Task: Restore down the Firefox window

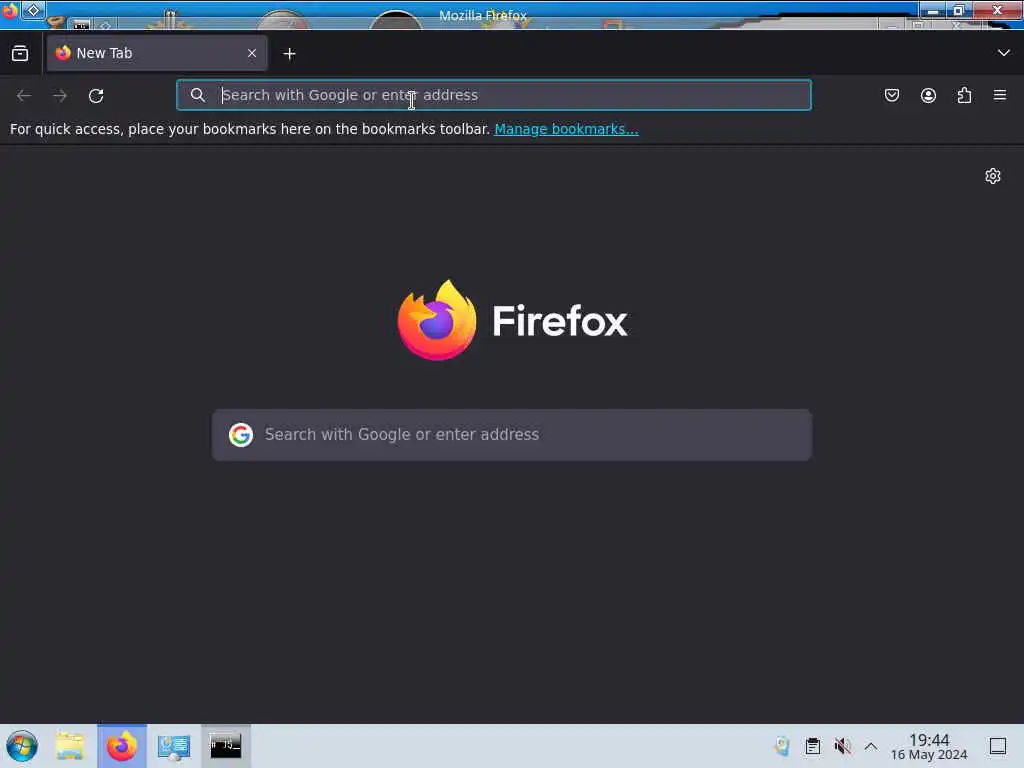Action: coord(958,10)
